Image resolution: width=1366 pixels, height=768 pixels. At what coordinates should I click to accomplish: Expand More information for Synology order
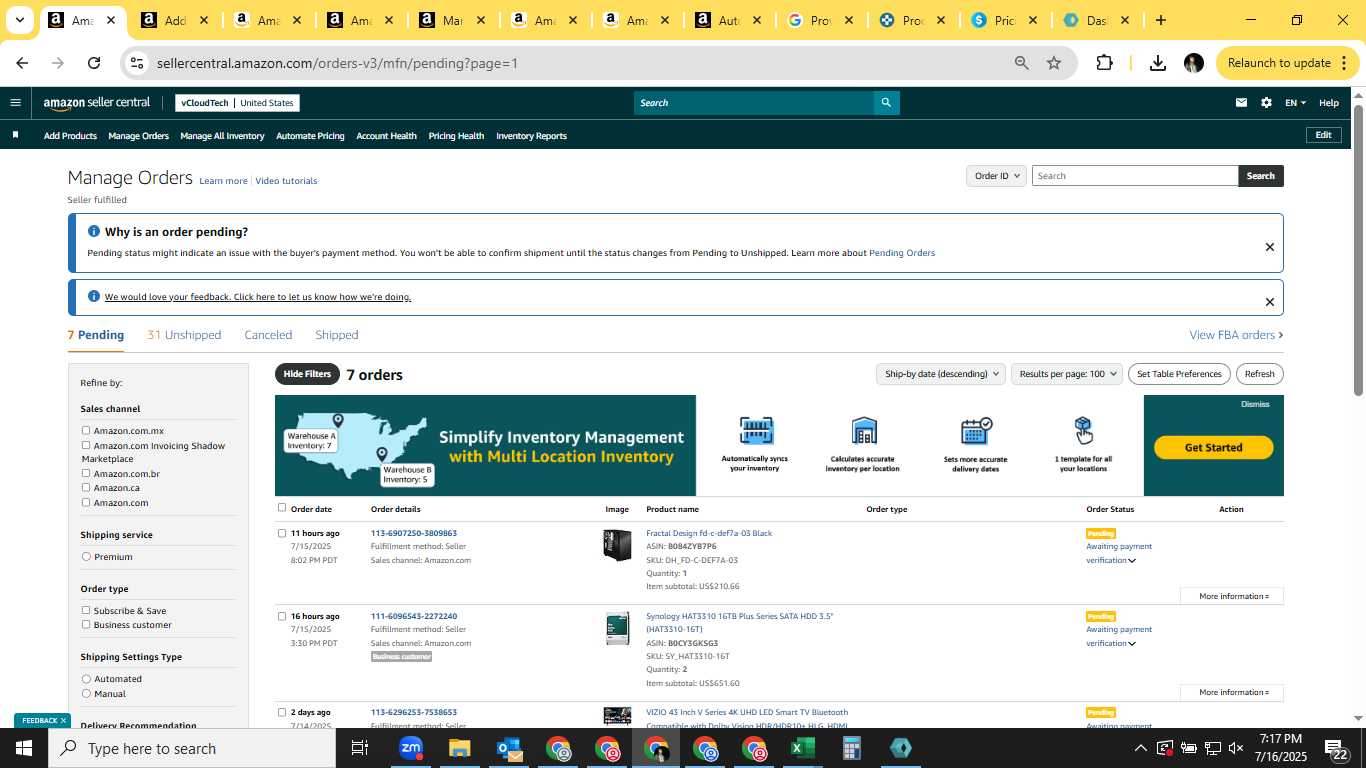[1232, 692]
